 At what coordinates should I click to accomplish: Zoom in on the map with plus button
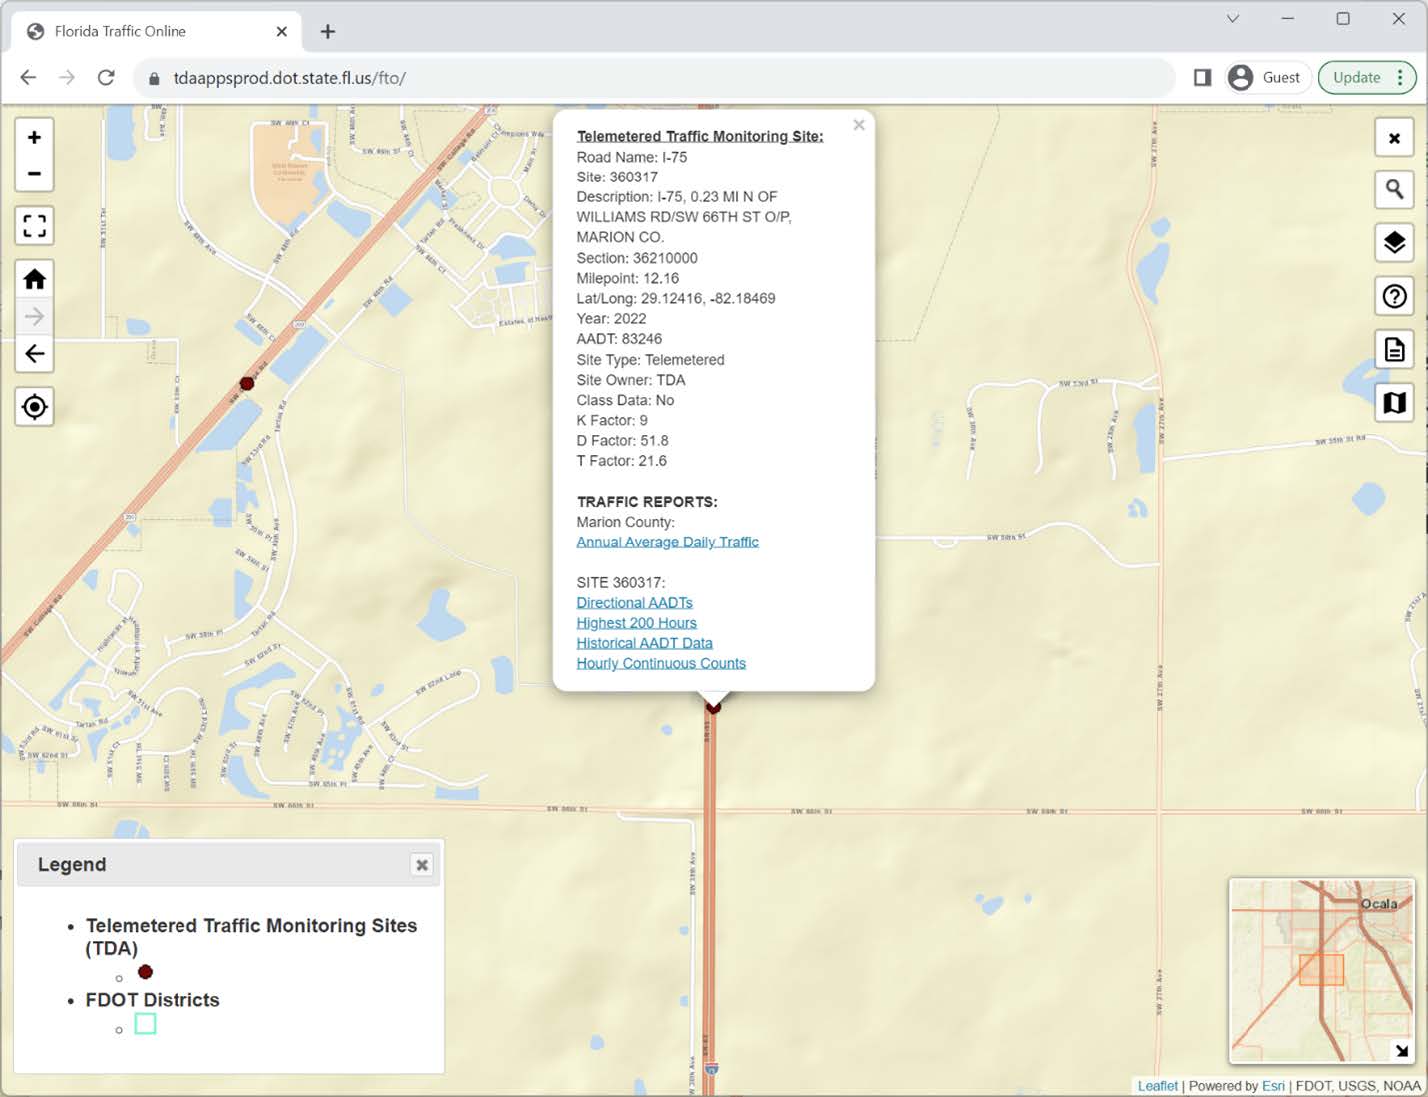click(34, 137)
